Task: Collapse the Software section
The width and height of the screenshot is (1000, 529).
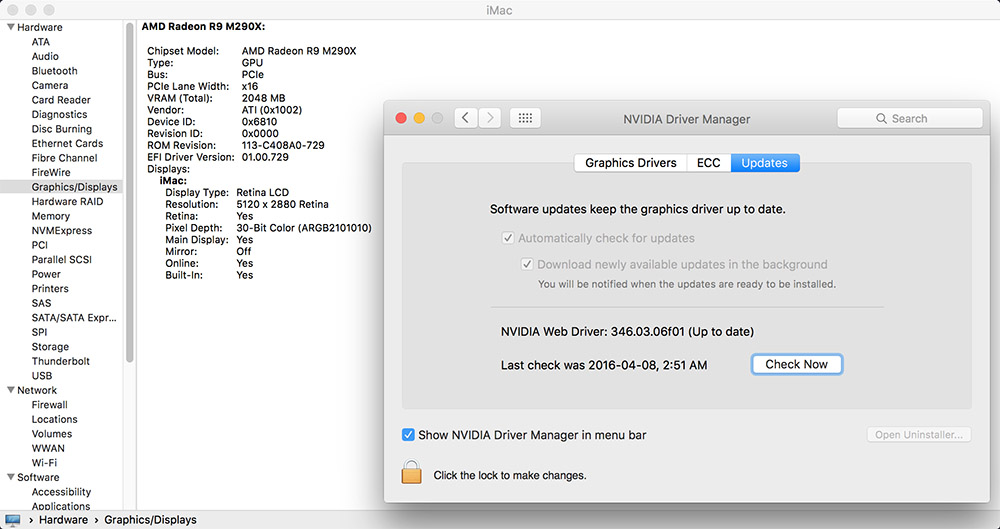Action: pos(11,477)
